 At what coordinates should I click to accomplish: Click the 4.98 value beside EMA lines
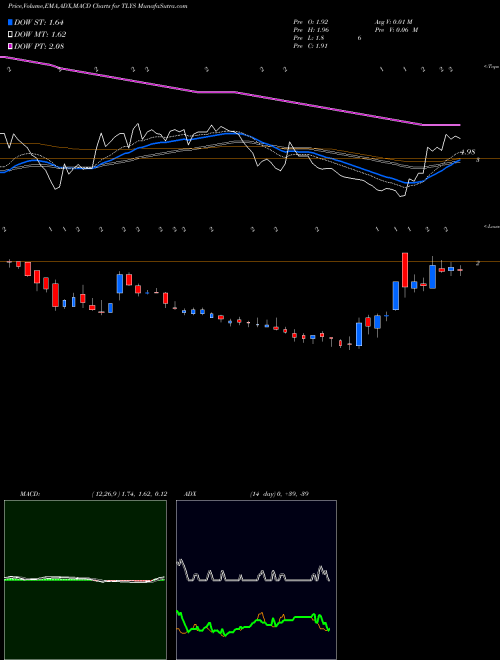coord(468,152)
